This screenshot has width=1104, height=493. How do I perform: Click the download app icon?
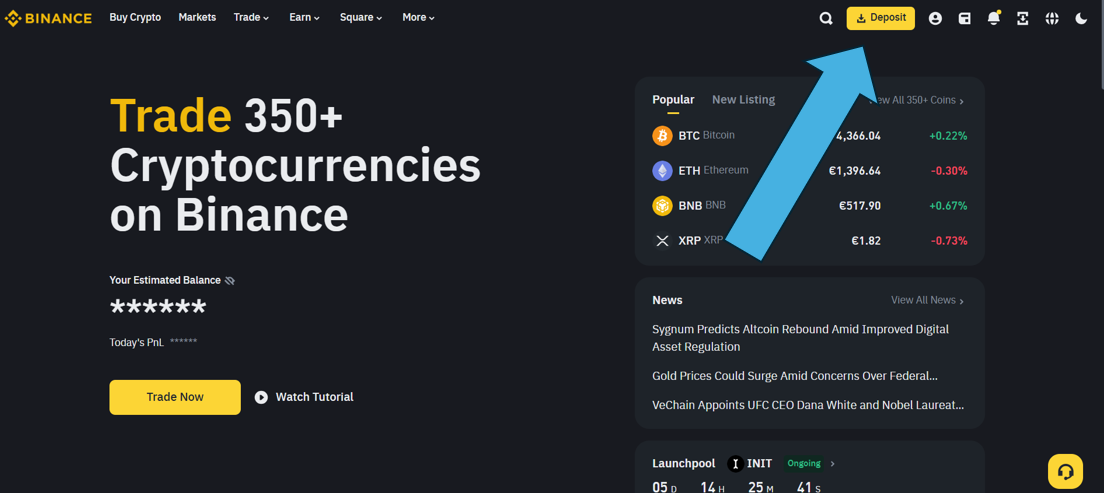[1022, 18]
